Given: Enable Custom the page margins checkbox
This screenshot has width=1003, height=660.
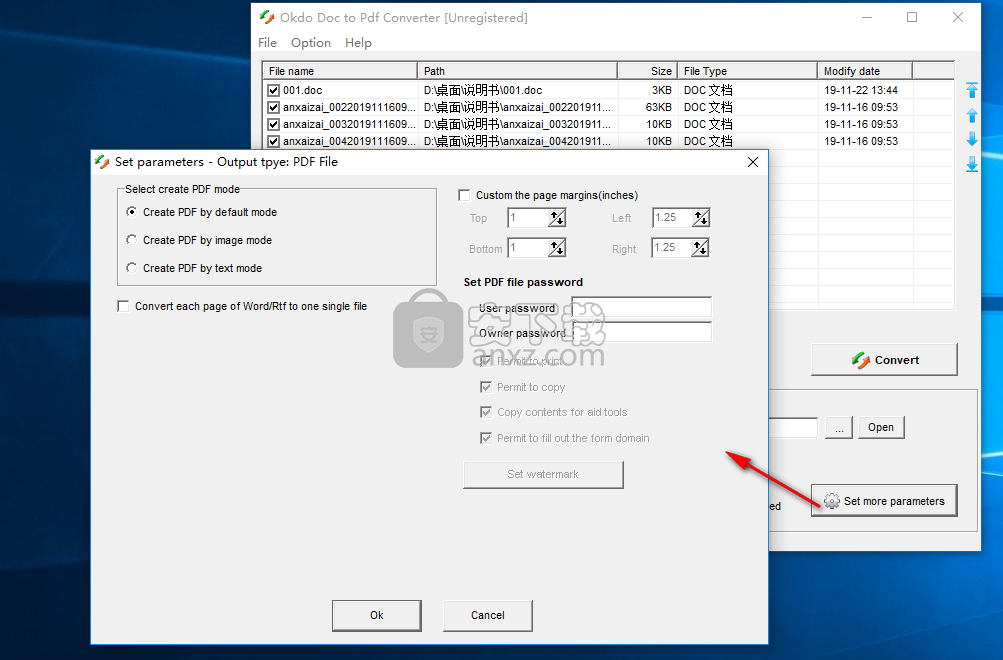Looking at the screenshot, I should pos(464,195).
